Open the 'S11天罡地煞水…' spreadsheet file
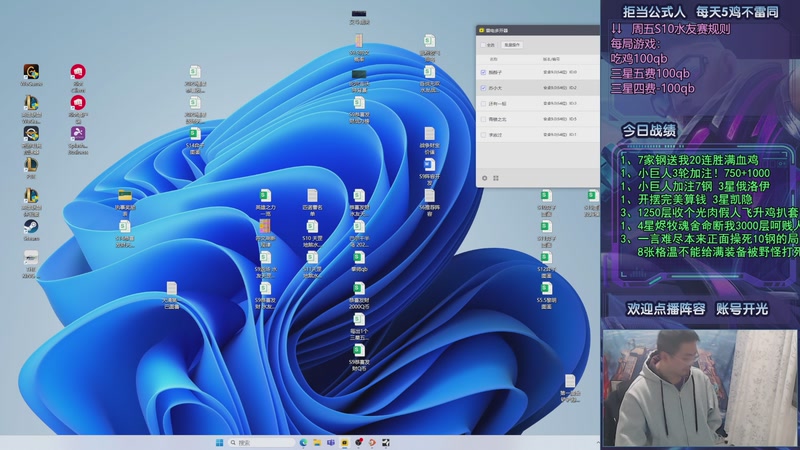800x450 pixels. click(x=312, y=264)
